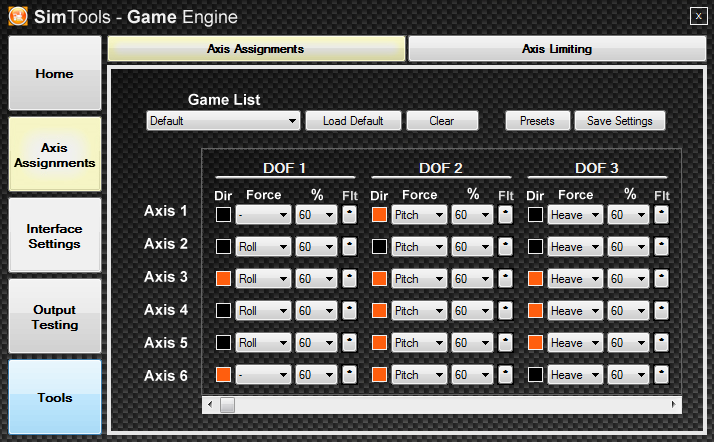Open Axis 2 DOF 1 Force dropdown
This screenshot has width=715, height=442.
[263, 246]
